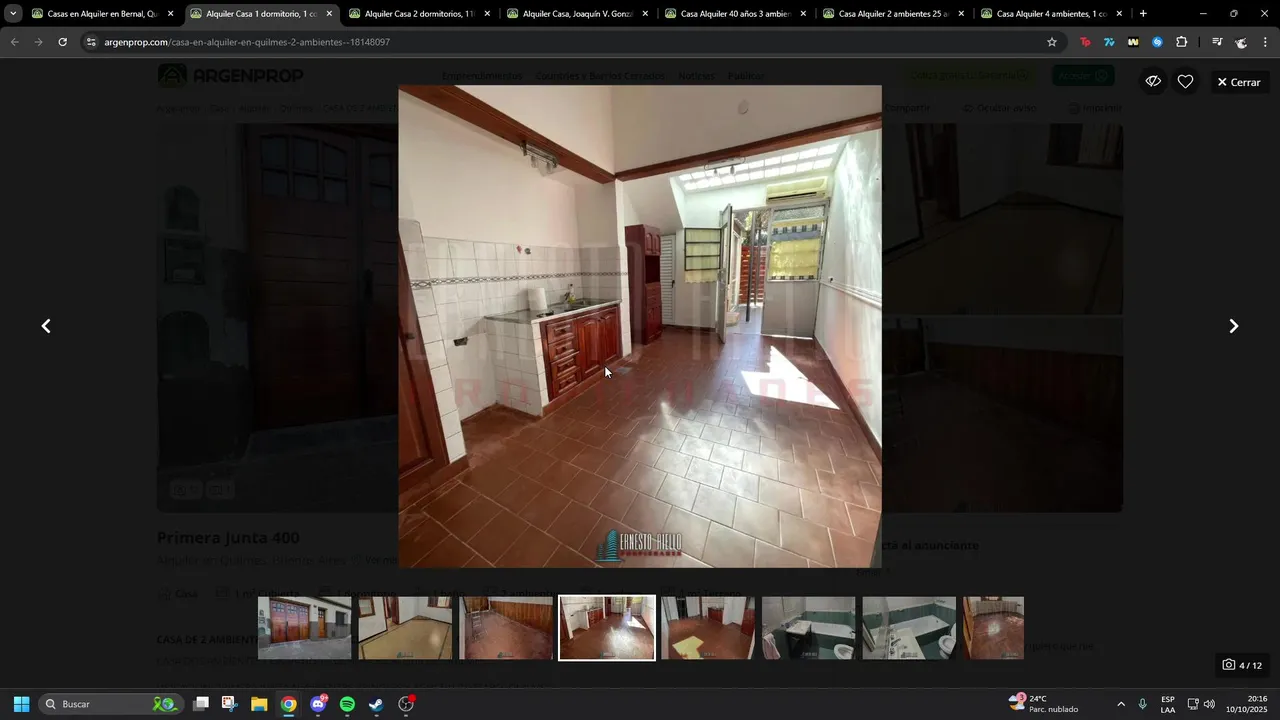The height and width of the screenshot is (720, 1280).
Task: Go forward in browser history
Action: [x=38, y=42]
